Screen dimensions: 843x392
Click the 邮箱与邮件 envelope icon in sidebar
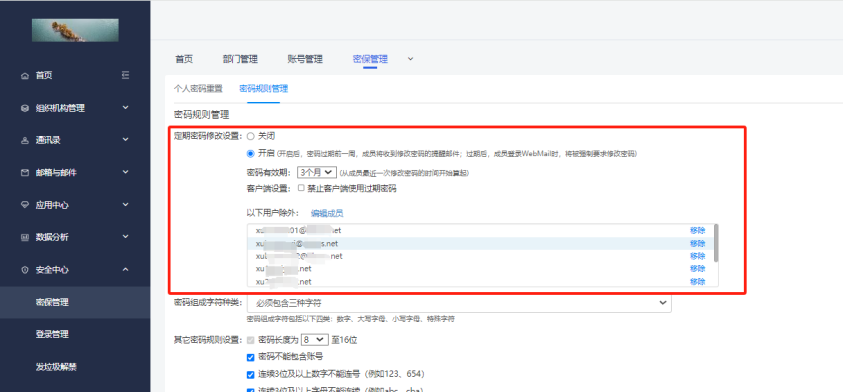click(24, 173)
